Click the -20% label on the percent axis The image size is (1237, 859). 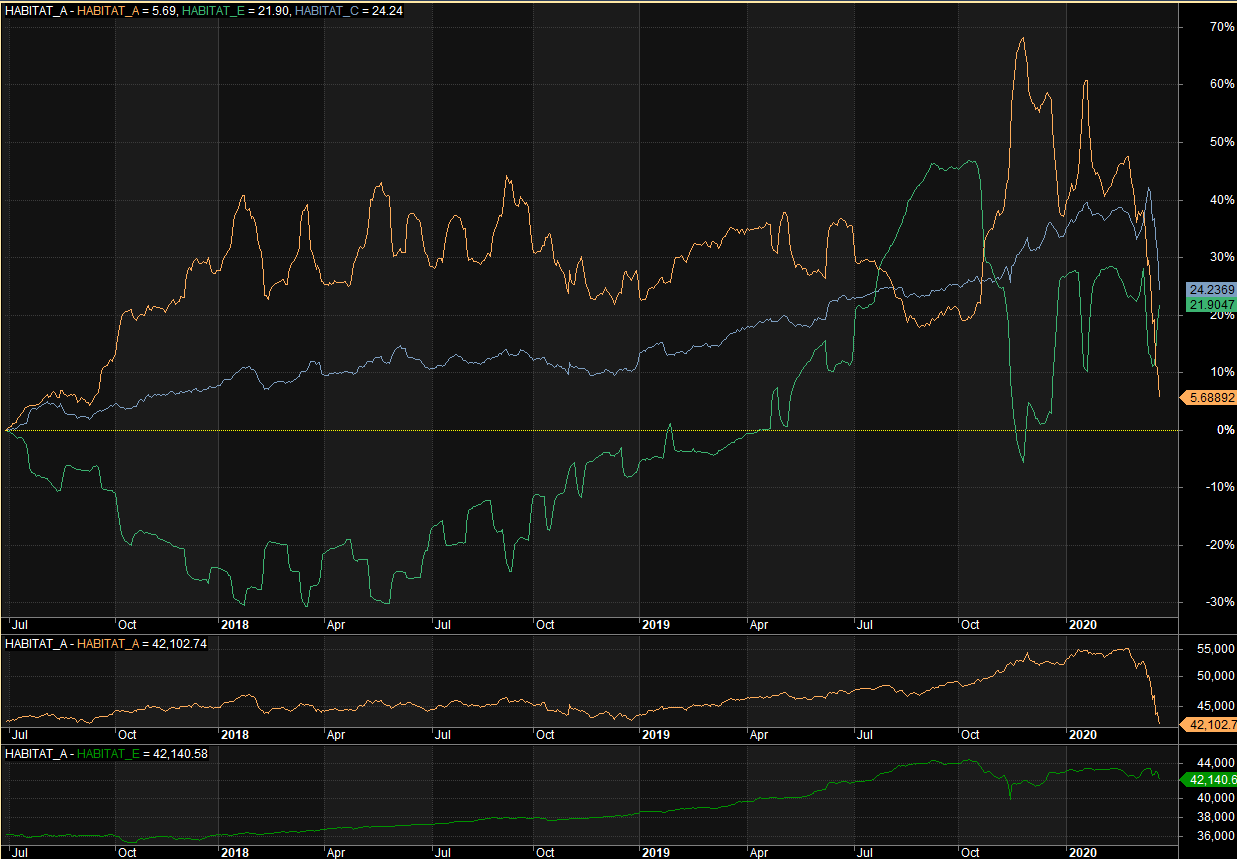(x=1219, y=545)
